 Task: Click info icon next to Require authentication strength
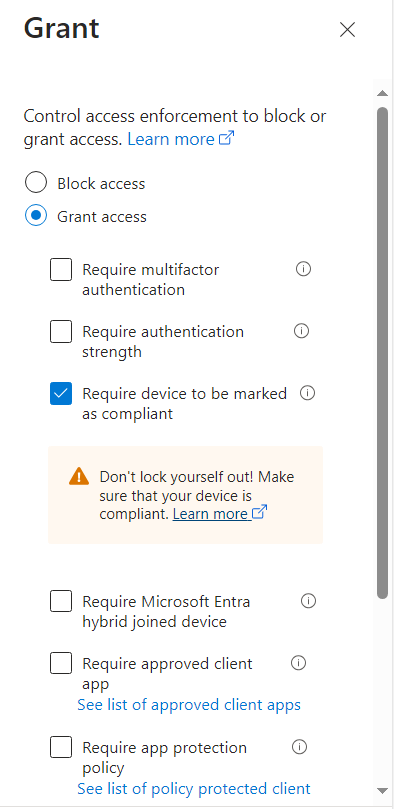[x=301, y=331]
